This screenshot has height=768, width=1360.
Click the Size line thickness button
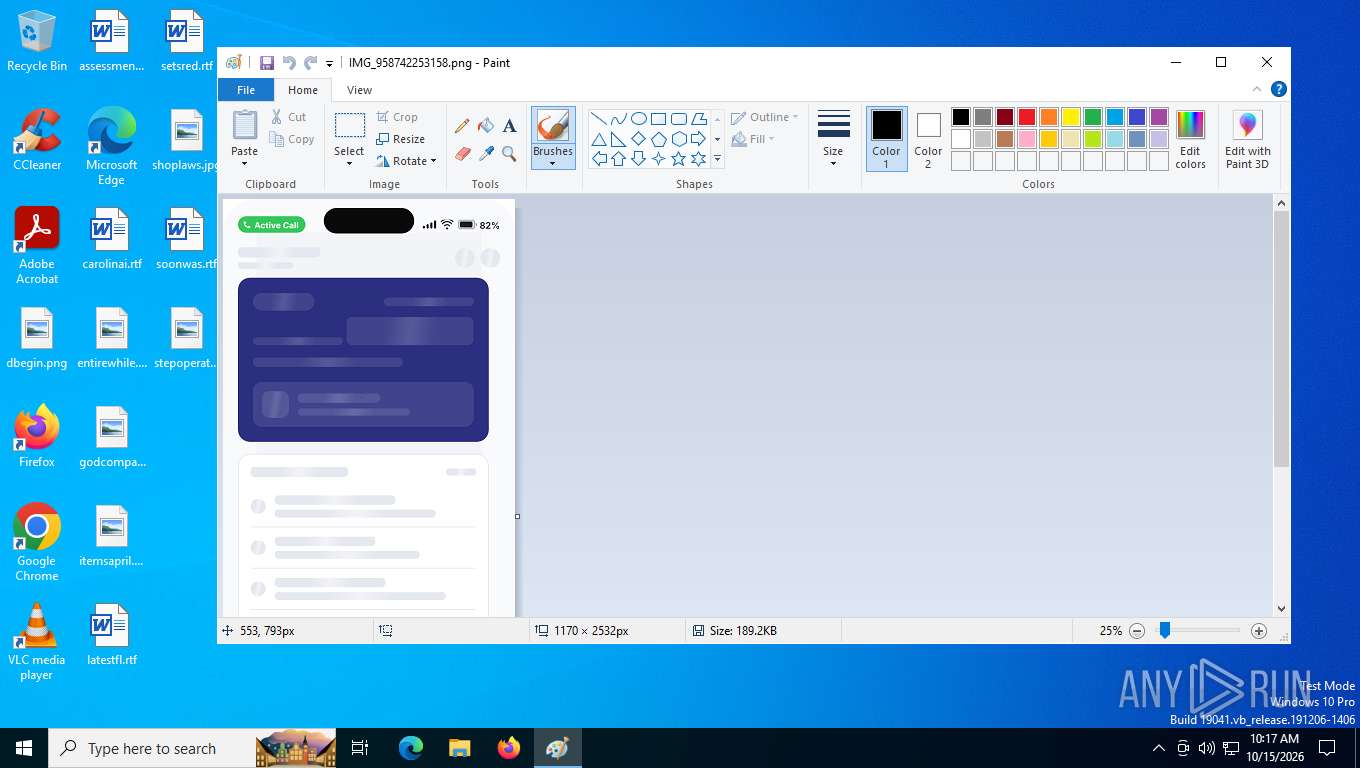(x=833, y=137)
